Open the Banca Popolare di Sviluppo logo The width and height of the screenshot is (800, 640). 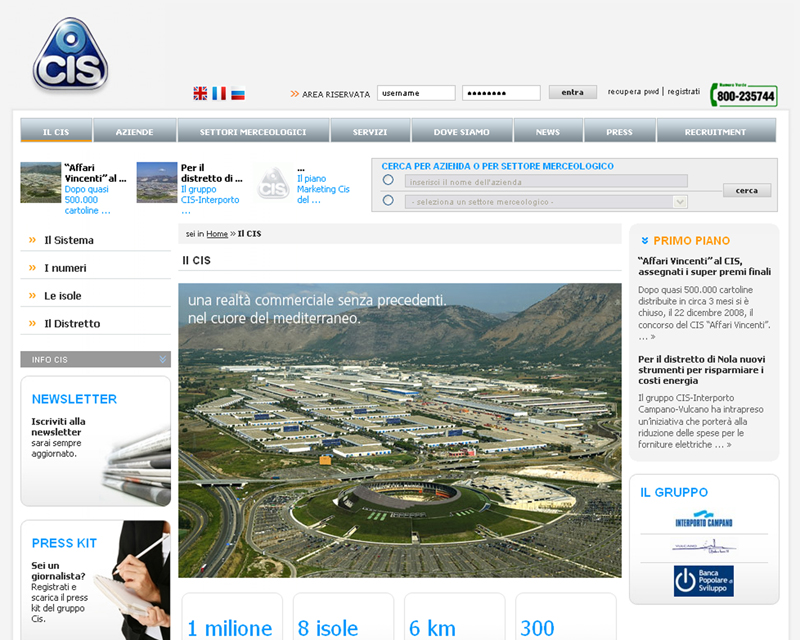(x=704, y=581)
